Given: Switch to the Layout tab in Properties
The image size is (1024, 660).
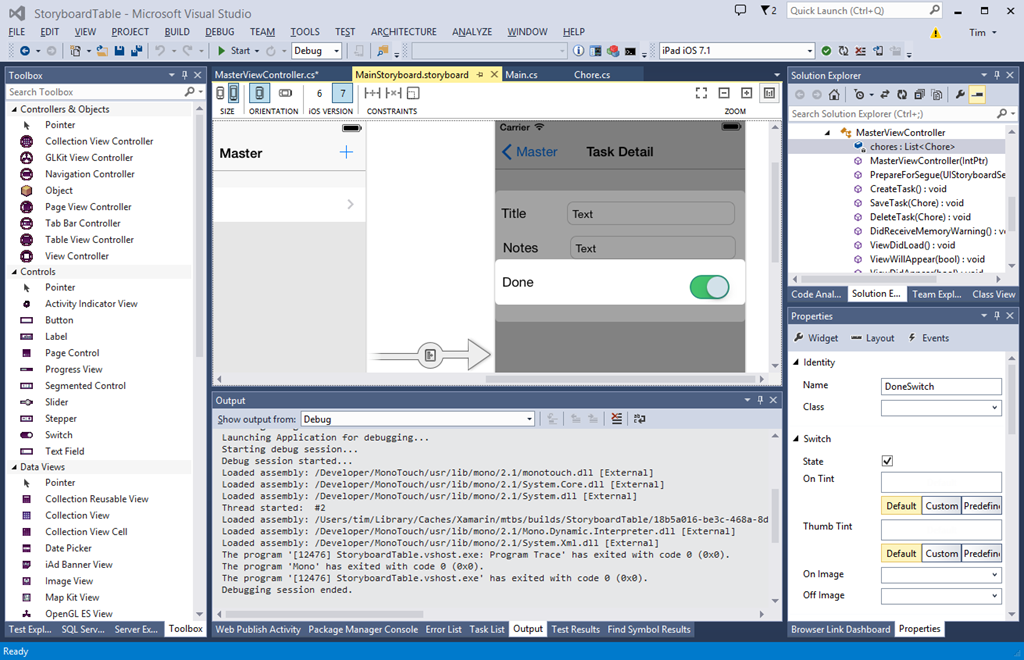Looking at the screenshot, I should point(872,338).
